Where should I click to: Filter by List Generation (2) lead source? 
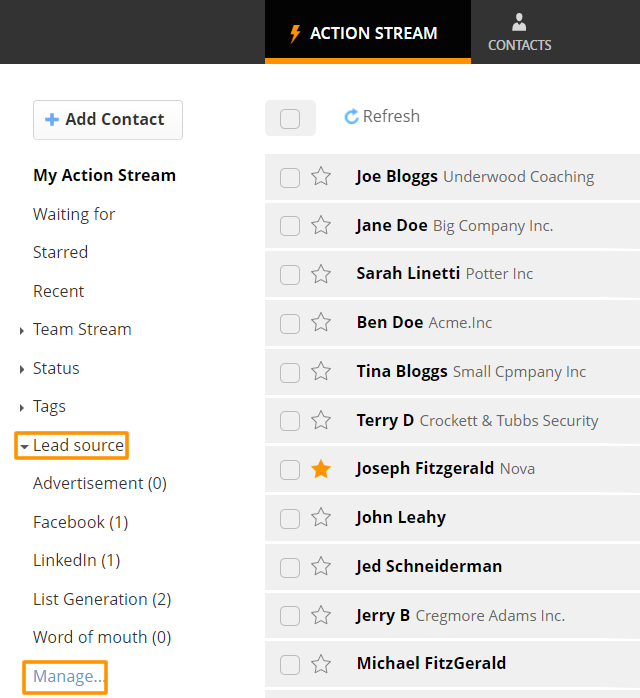(102, 599)
